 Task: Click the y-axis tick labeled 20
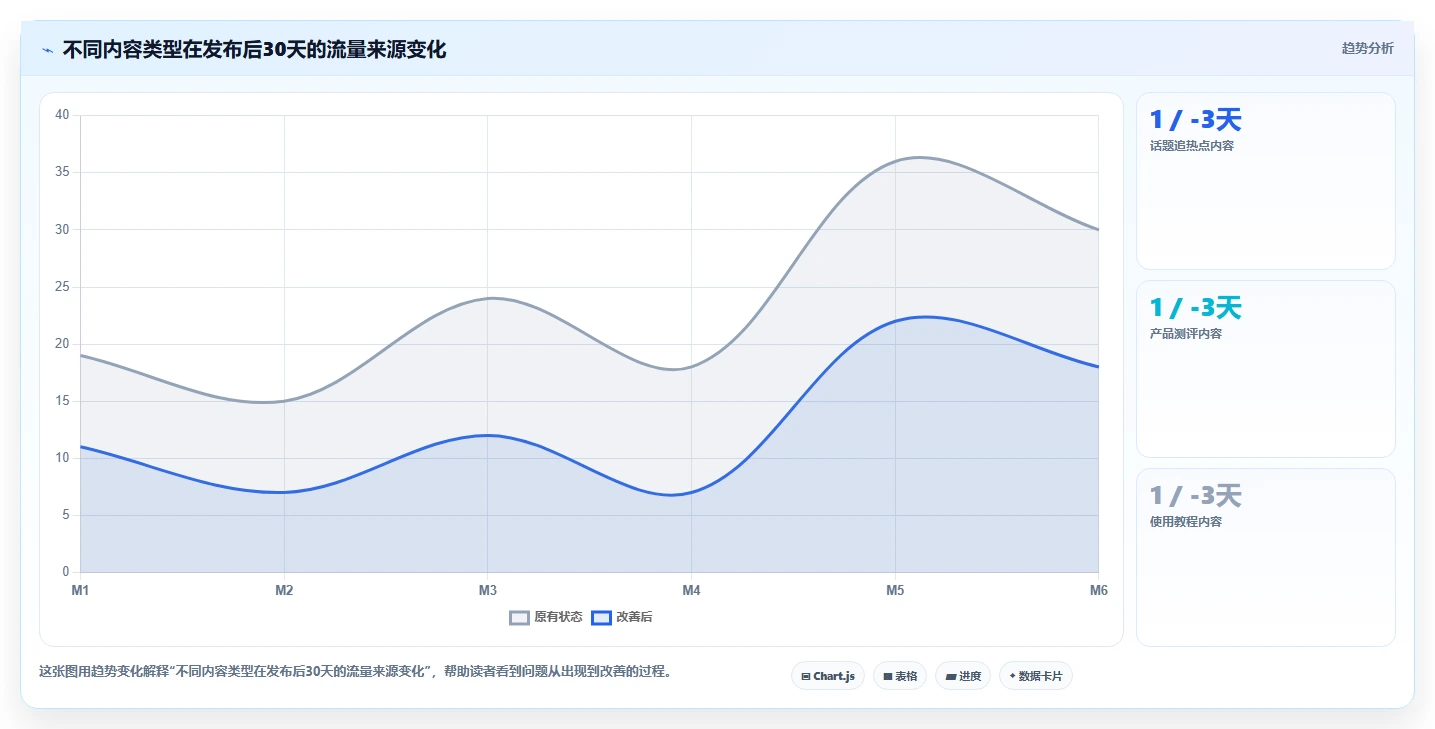coord(62,344)
